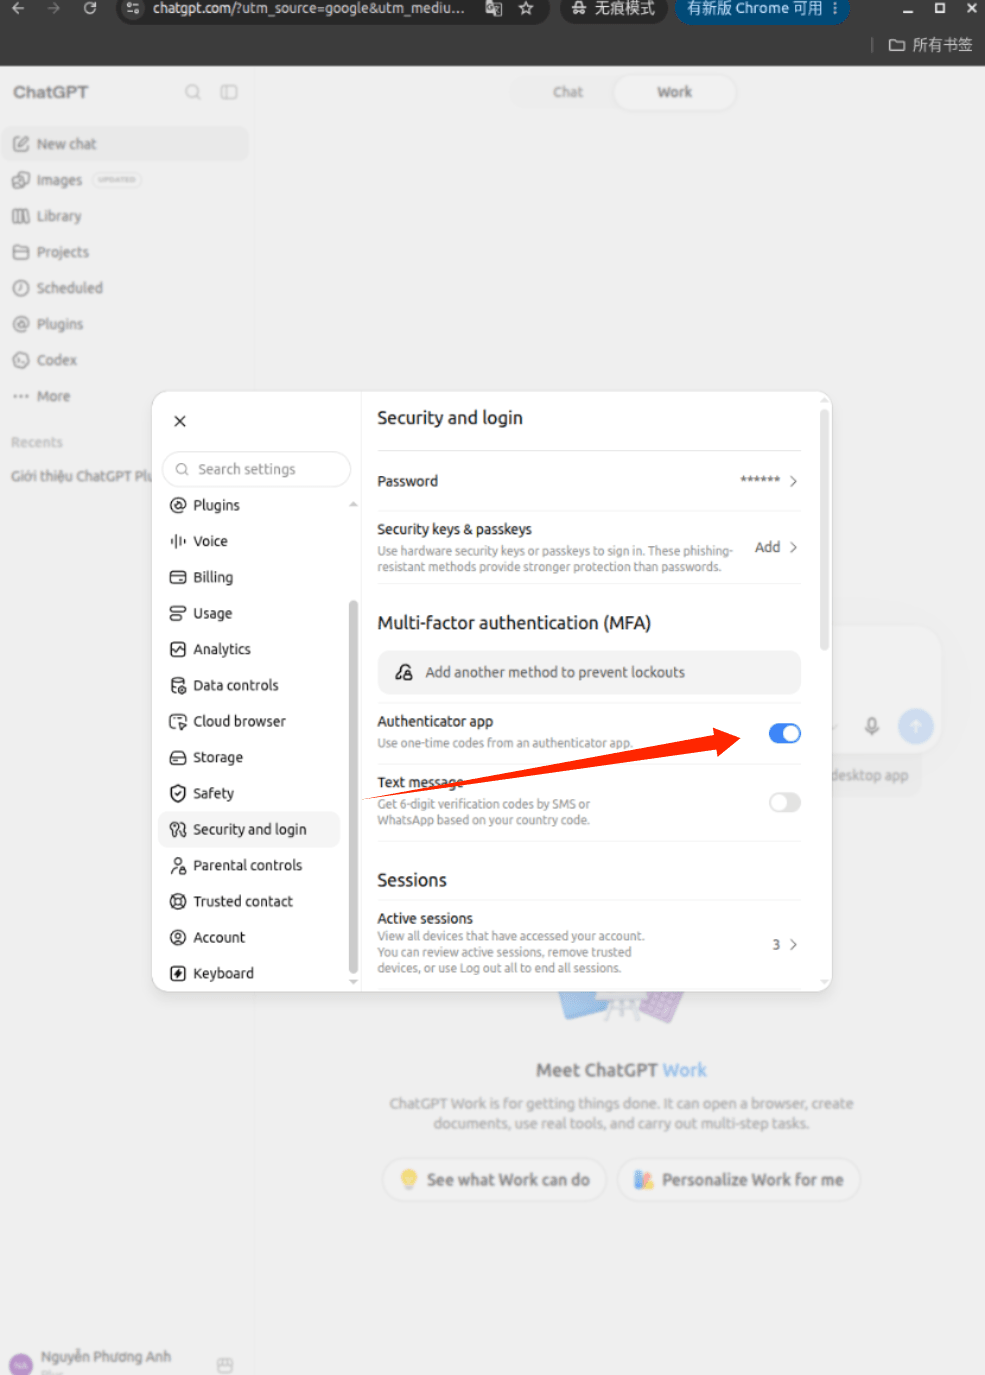Open the All bookmarks folder
985x1375 pixels.
pyautogui.click(x=931, y=45)
